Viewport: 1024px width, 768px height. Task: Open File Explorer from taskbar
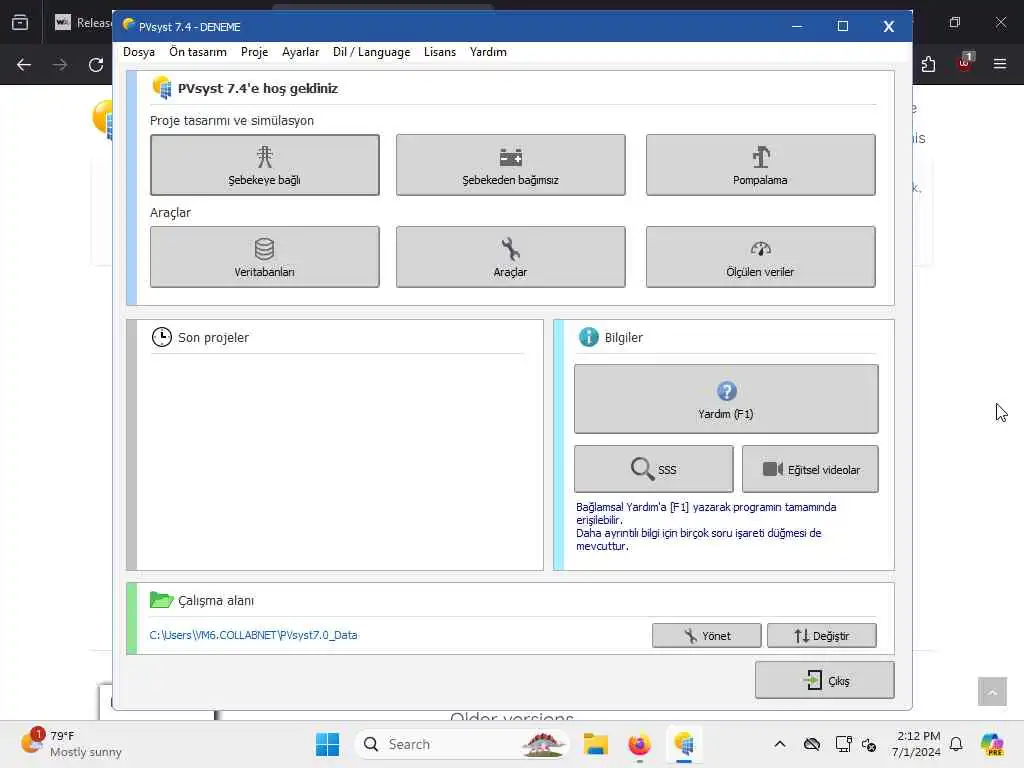coord(596,744)
